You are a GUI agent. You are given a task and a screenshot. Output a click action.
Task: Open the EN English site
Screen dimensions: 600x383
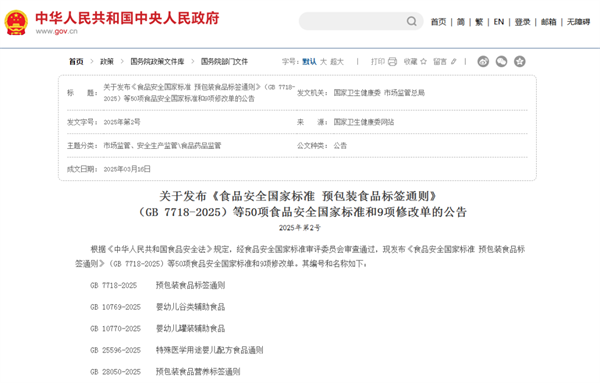coord(499,22)
